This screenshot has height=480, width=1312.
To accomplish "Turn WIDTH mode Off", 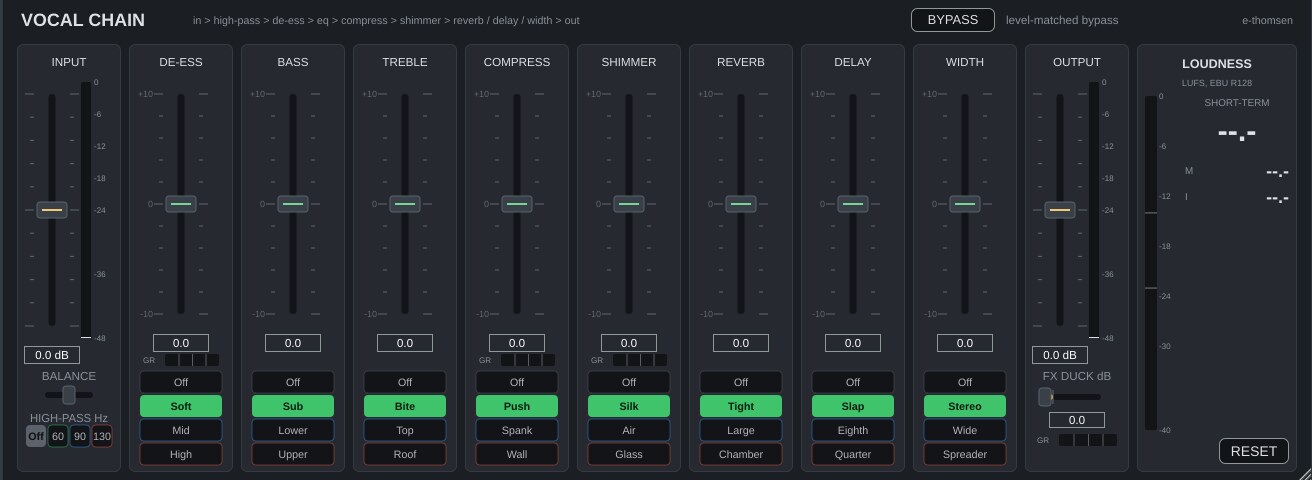I will [x=965, y=382].
